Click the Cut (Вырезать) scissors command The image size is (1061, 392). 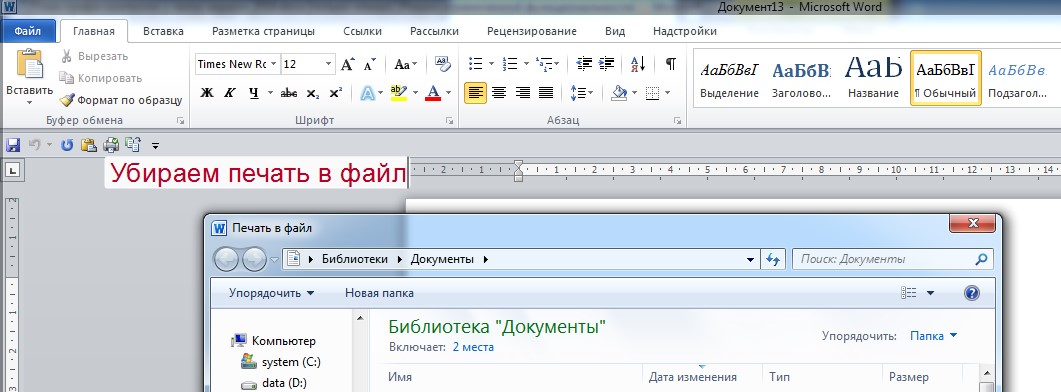tap(95, 56)
